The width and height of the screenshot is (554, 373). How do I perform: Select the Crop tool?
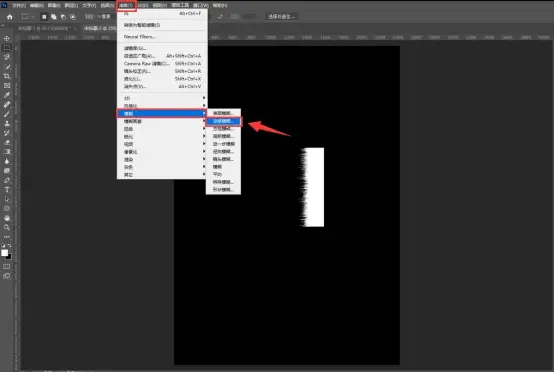click(x=7, y=76)
